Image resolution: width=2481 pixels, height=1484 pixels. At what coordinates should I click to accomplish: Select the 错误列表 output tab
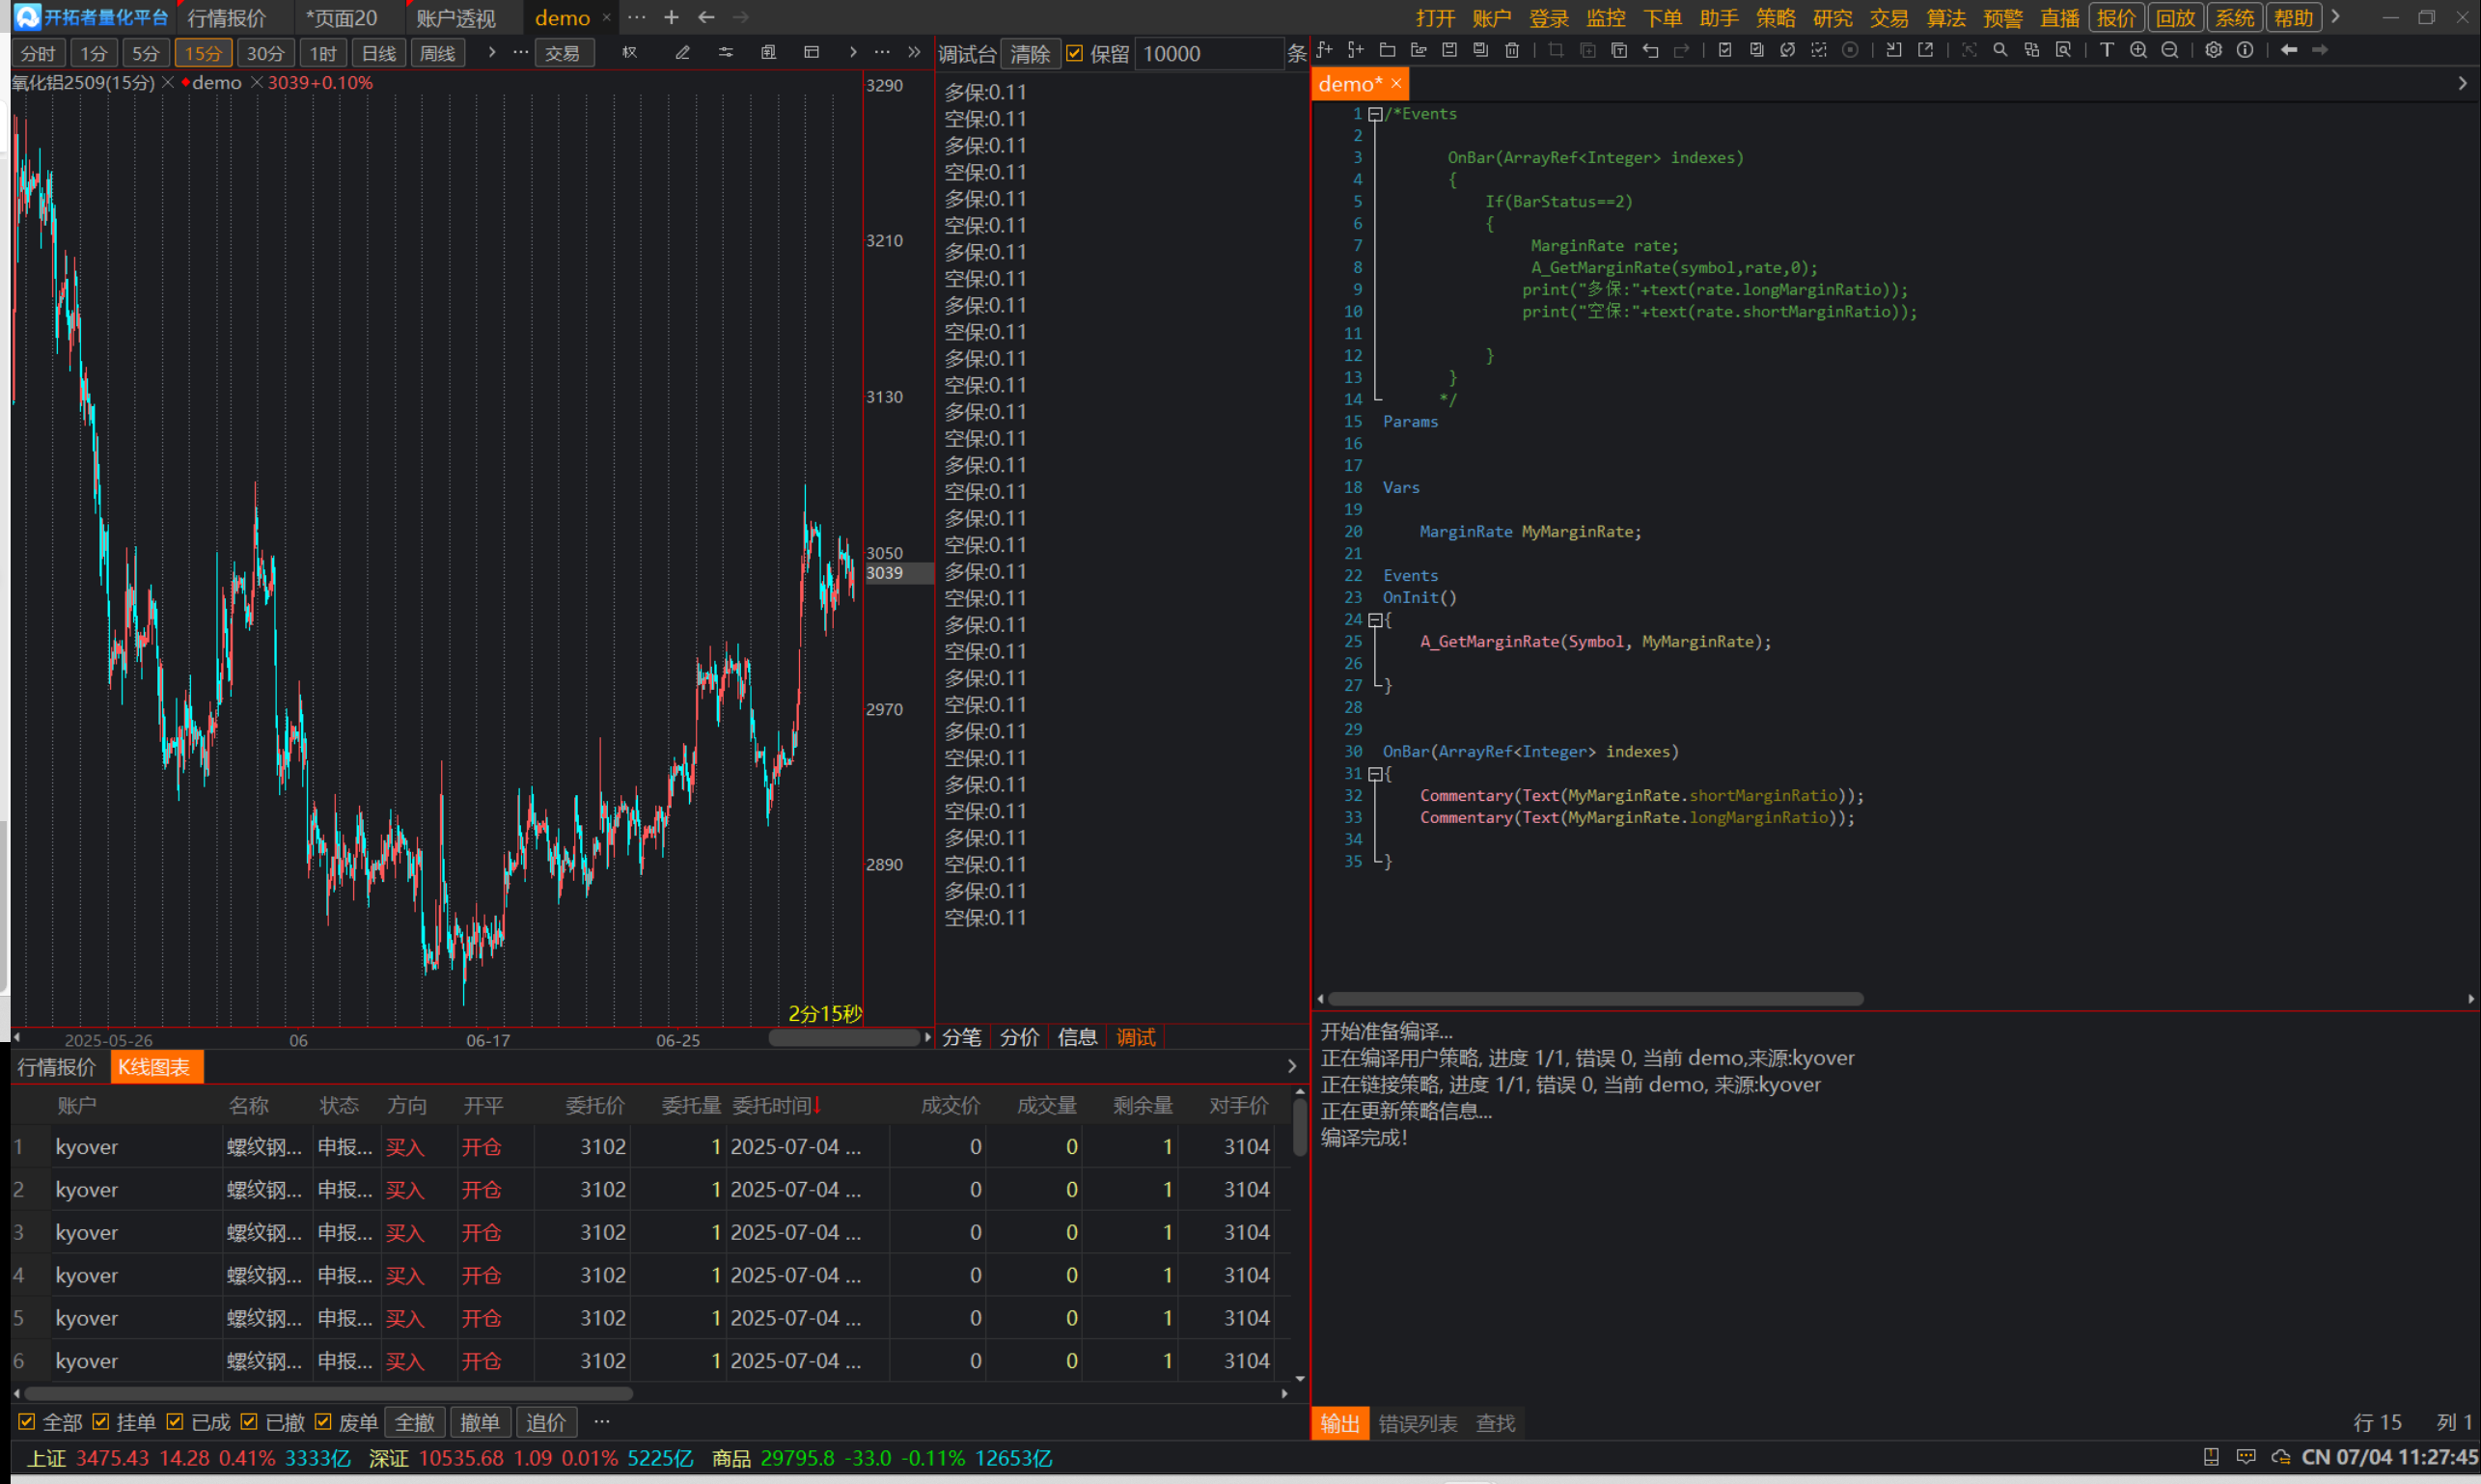[x=1417, y=1423]
